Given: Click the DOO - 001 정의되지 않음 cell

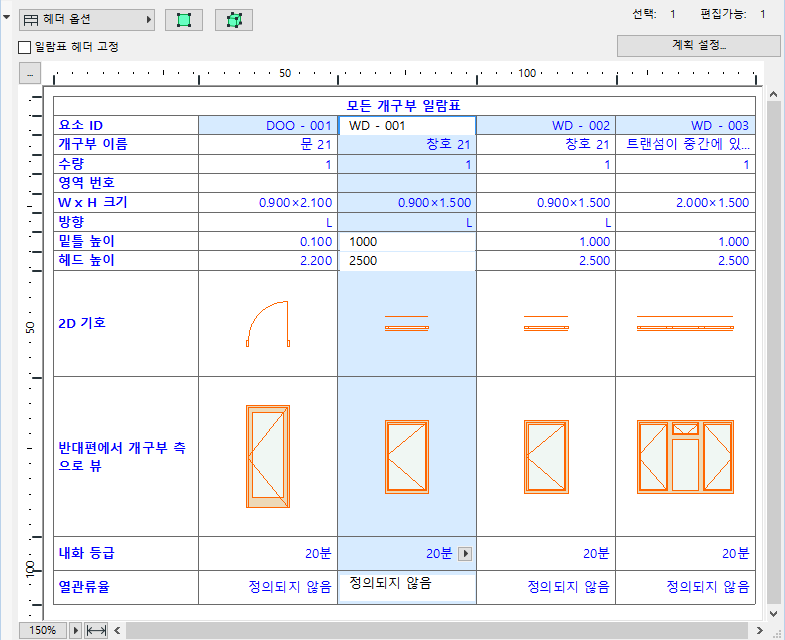Looking at the screenshot, I should point(268,587).
